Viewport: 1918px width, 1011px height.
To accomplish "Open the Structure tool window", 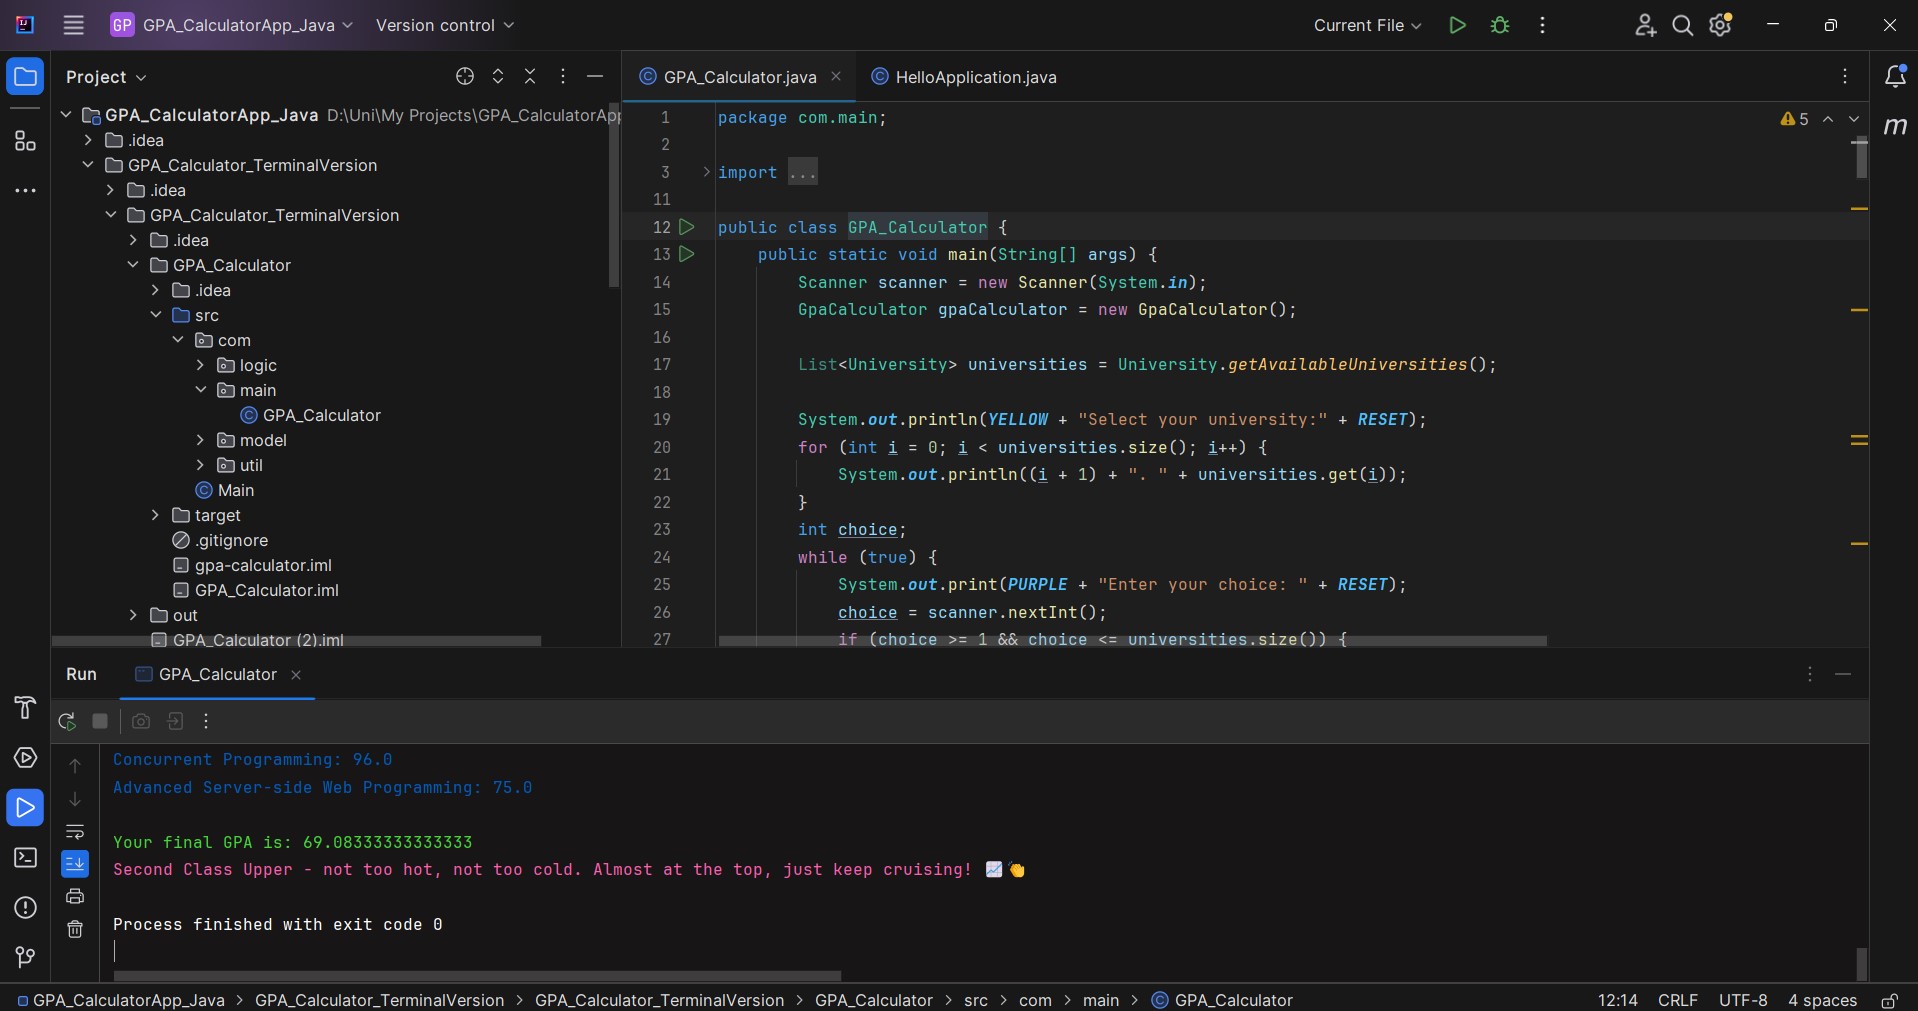I will (25, 142).
